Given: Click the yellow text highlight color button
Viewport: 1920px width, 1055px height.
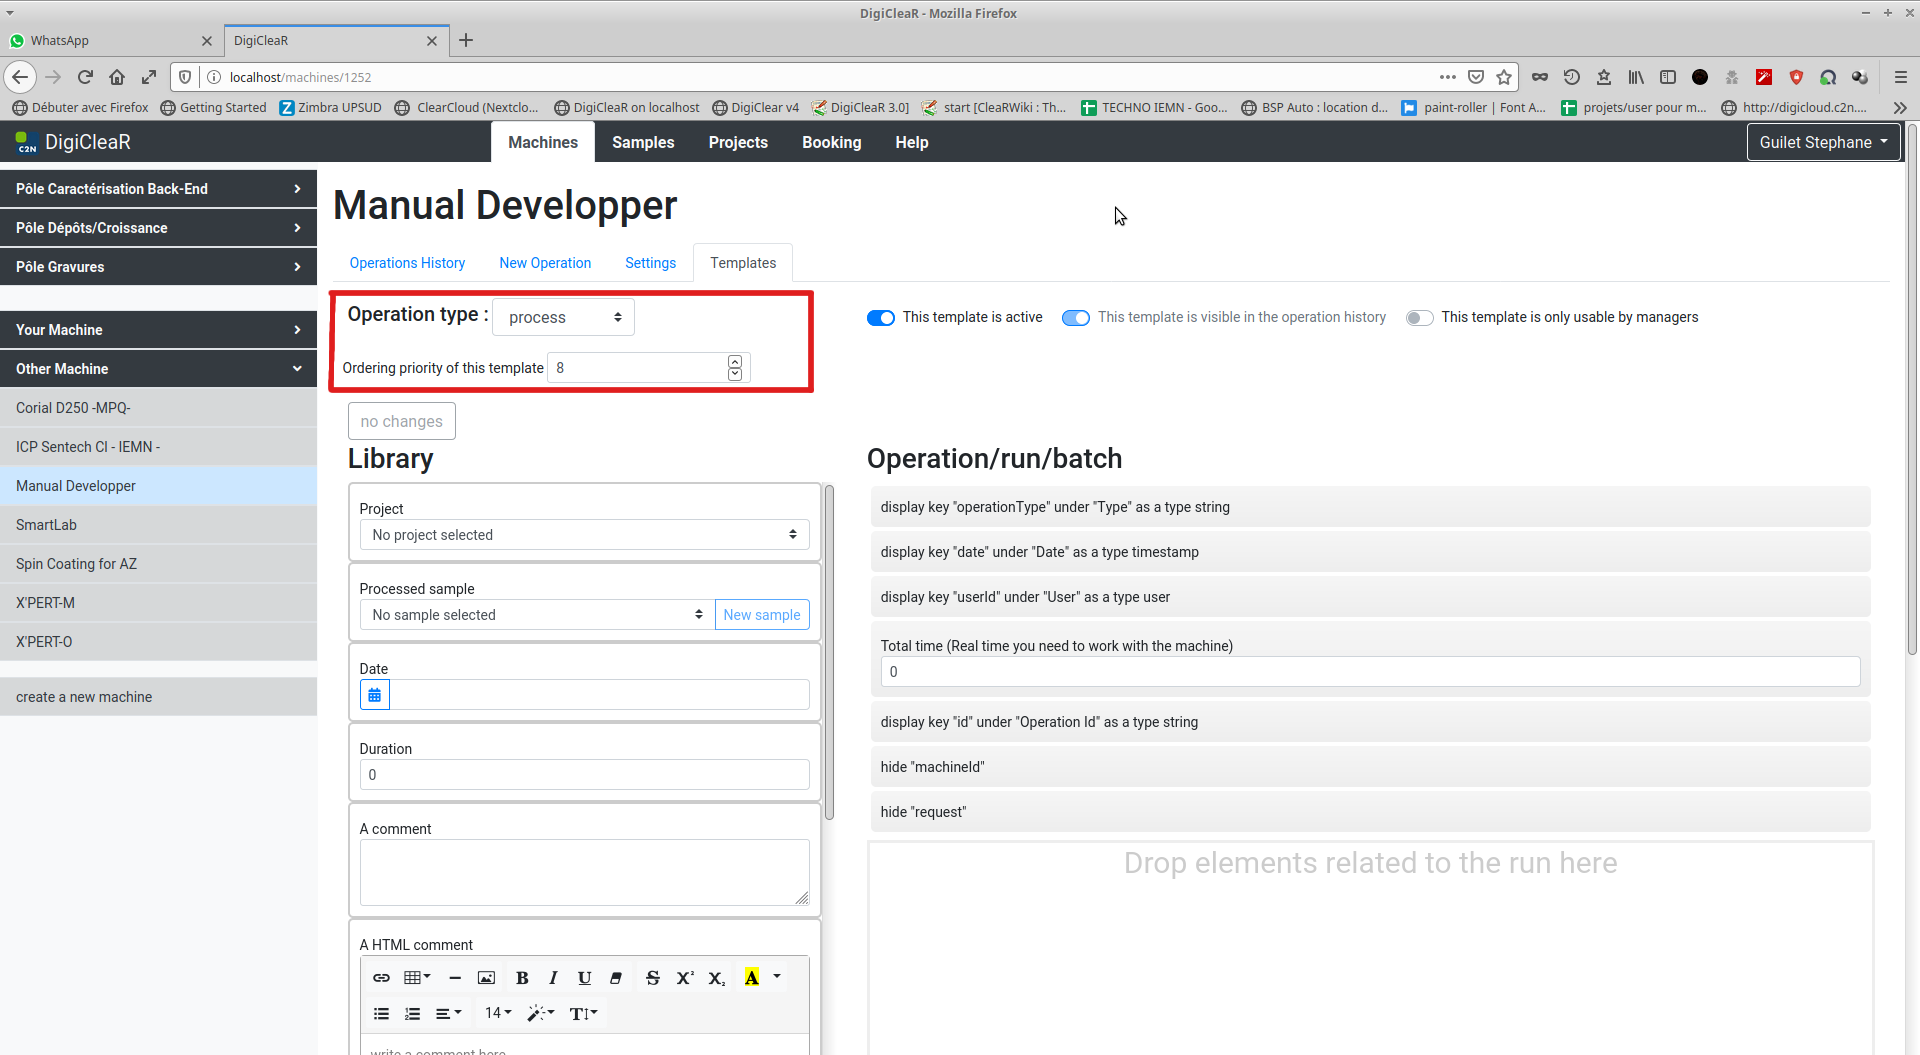Looking at the screenshot, I should tap(751, 978).
